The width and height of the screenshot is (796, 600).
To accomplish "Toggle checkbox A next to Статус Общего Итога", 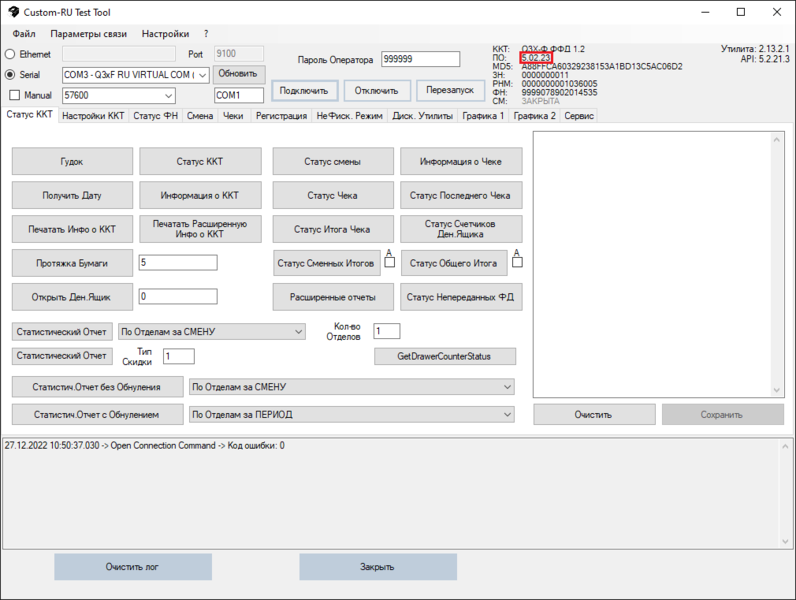I will (x=517, y=263).
